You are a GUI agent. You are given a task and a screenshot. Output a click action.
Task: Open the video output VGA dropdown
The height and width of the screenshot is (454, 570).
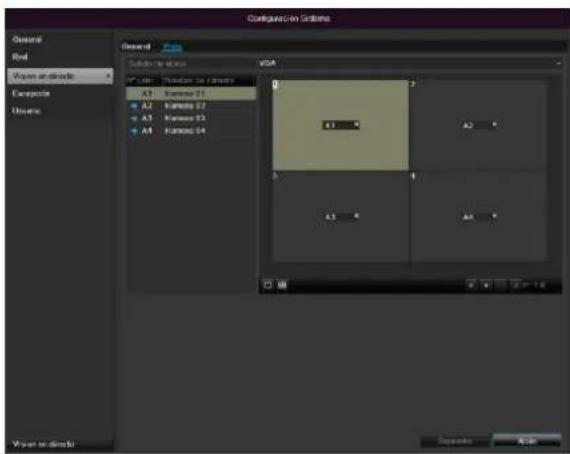coord(410,64)
